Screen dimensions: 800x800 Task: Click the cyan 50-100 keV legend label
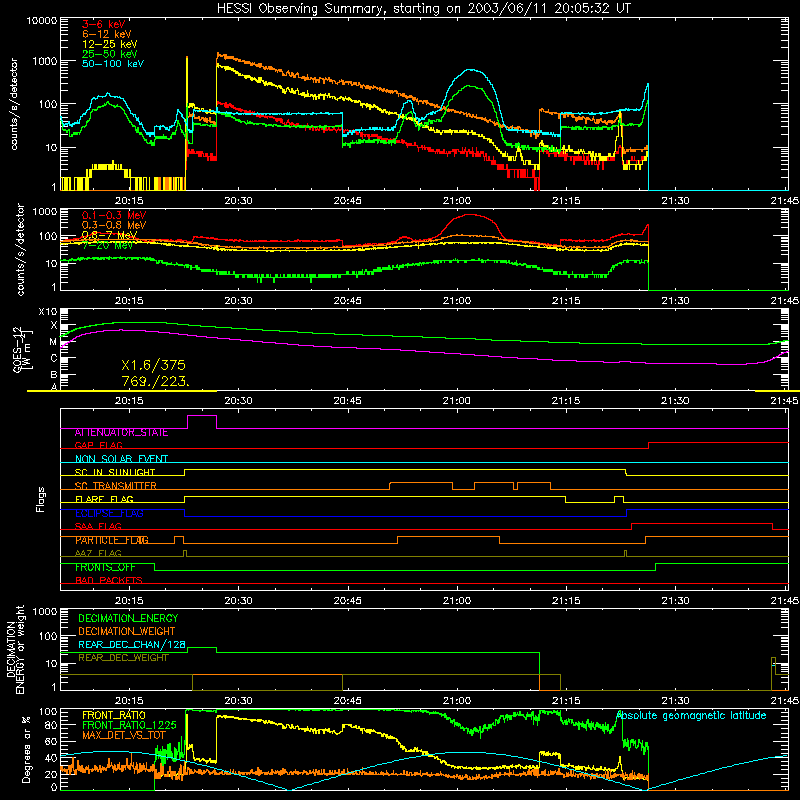[x=113, y=64]
